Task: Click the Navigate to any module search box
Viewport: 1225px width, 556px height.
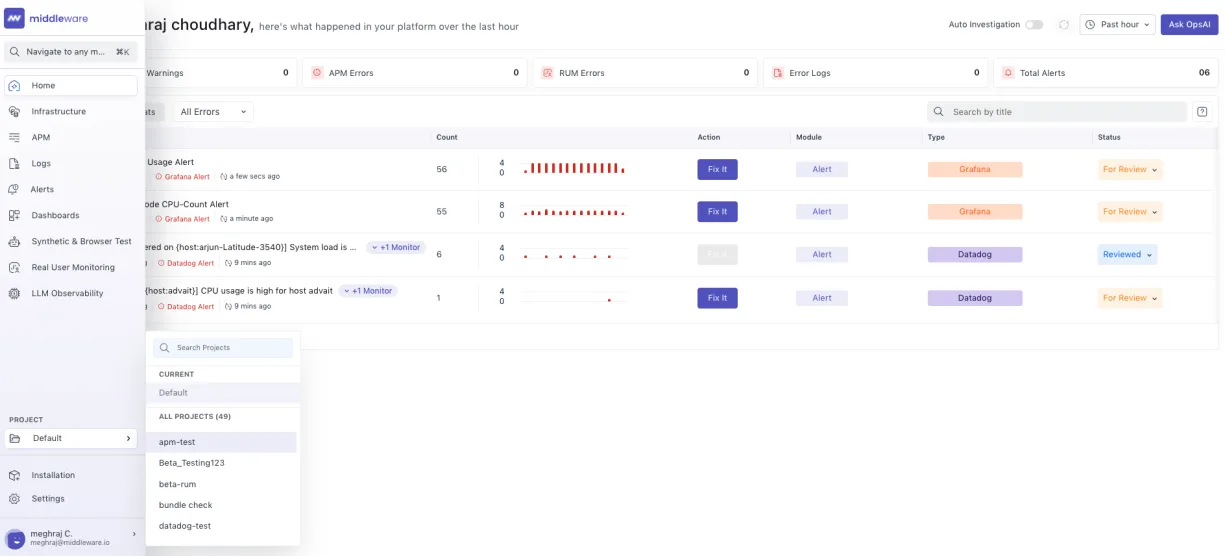Action: 71,51
